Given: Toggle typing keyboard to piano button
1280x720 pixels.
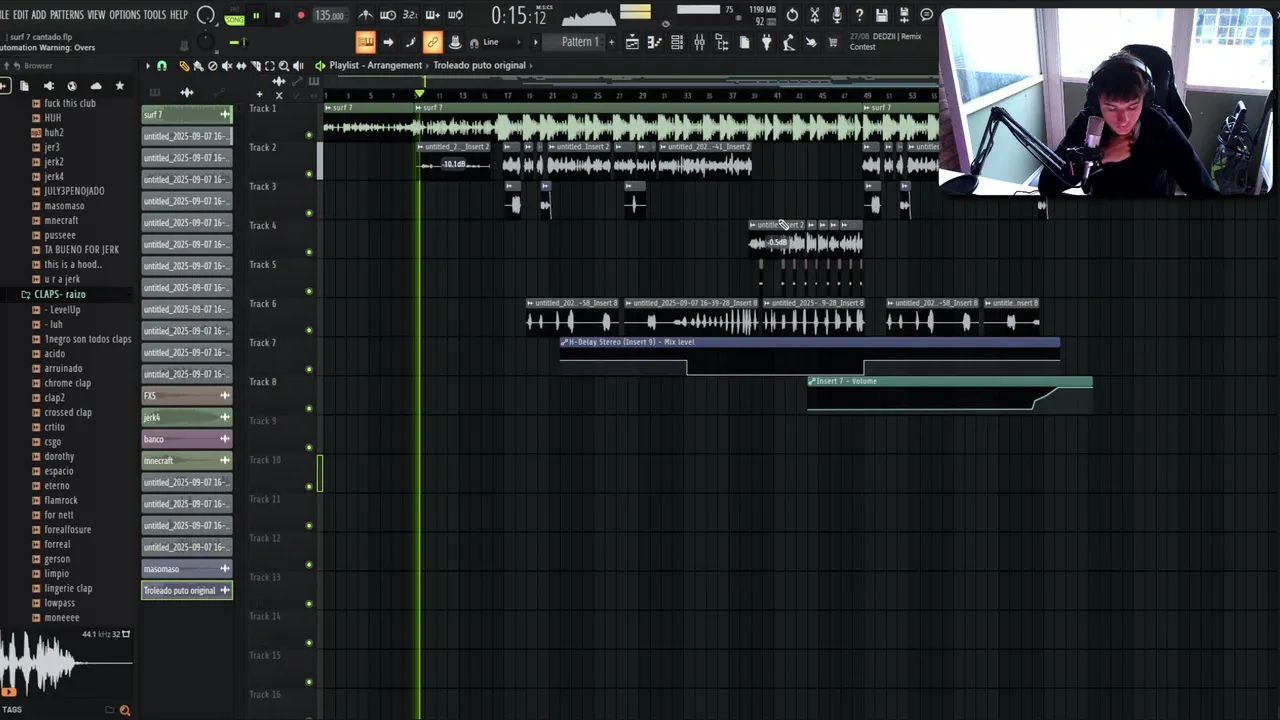Looking at the screenshot, I should point(365,42).
